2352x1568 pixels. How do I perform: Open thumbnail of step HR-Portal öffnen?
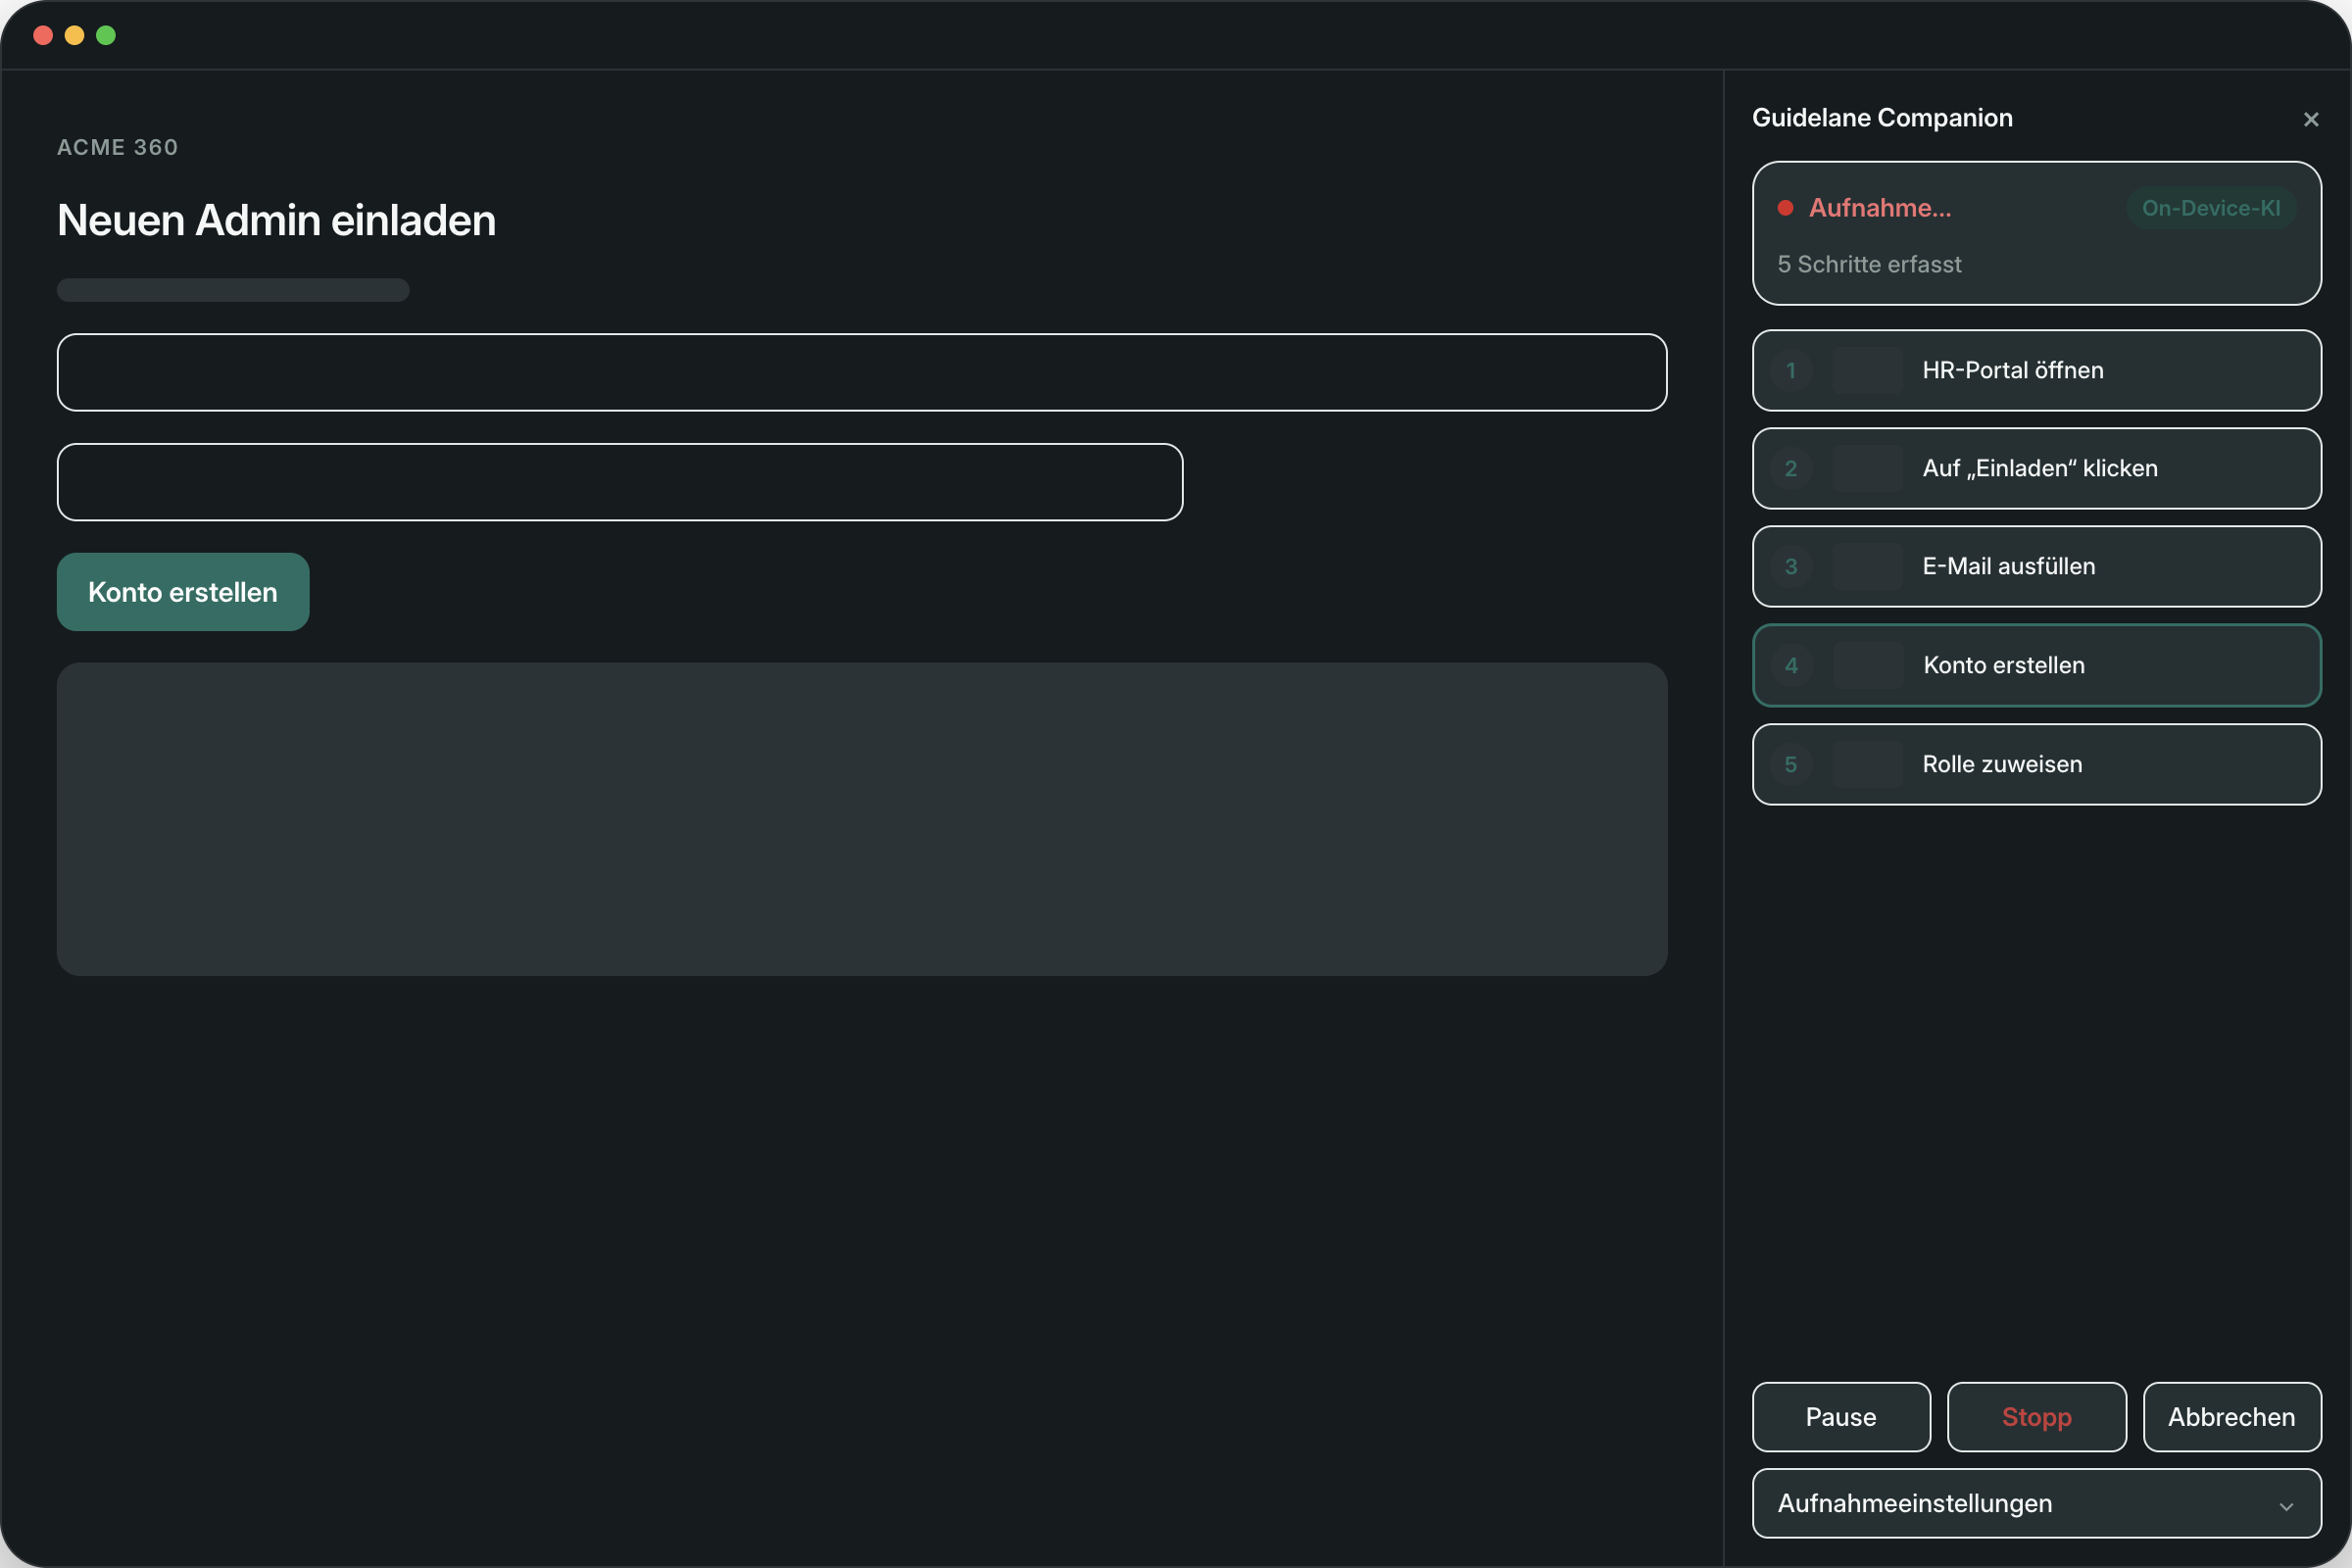click(1867, 370)
